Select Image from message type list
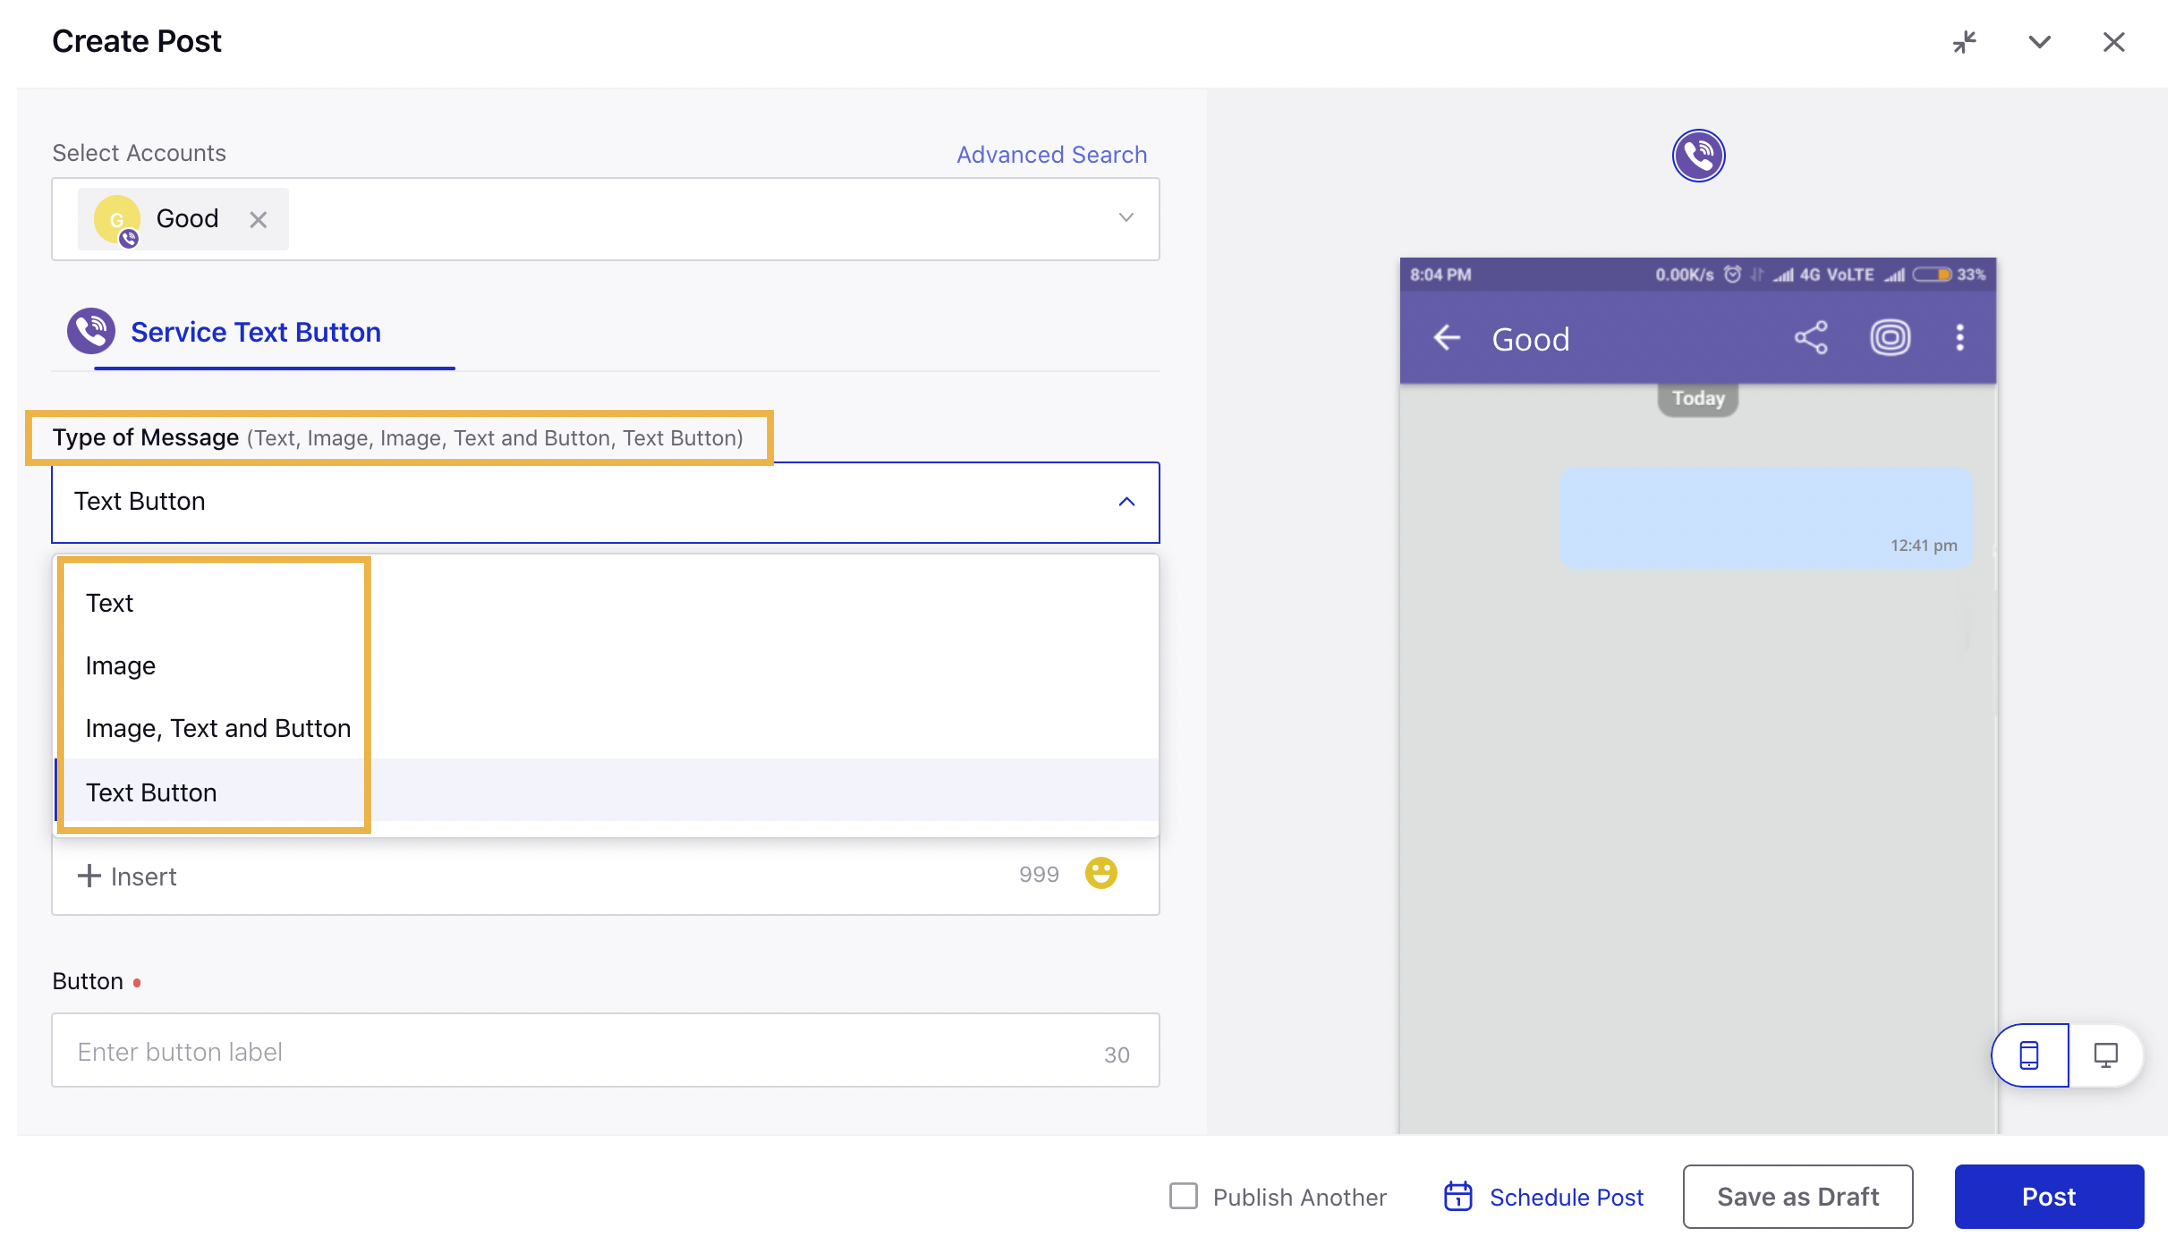Viewport: 2168px width, 1250px height. [x=119, y=666]
